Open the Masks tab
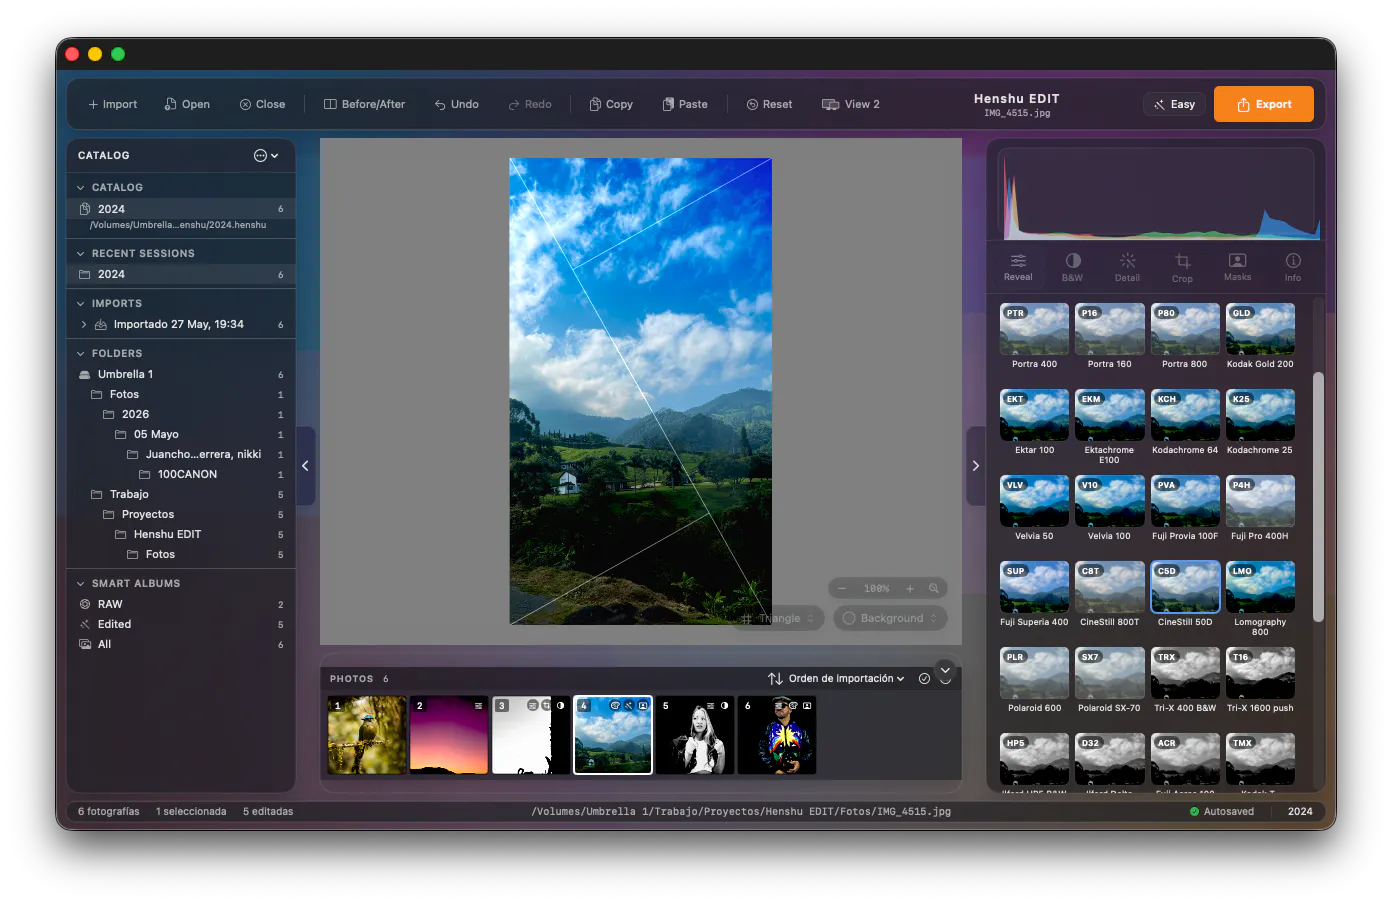This screenshot has width=1392, height=904. [1238, 267]
